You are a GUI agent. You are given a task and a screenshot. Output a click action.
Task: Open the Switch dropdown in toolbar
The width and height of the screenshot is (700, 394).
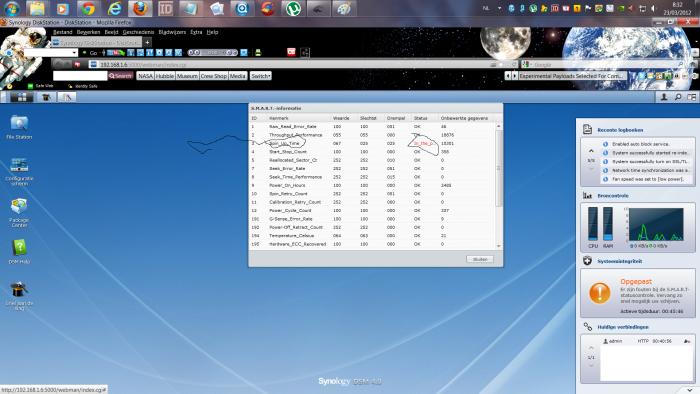click(x=261, y=76)
